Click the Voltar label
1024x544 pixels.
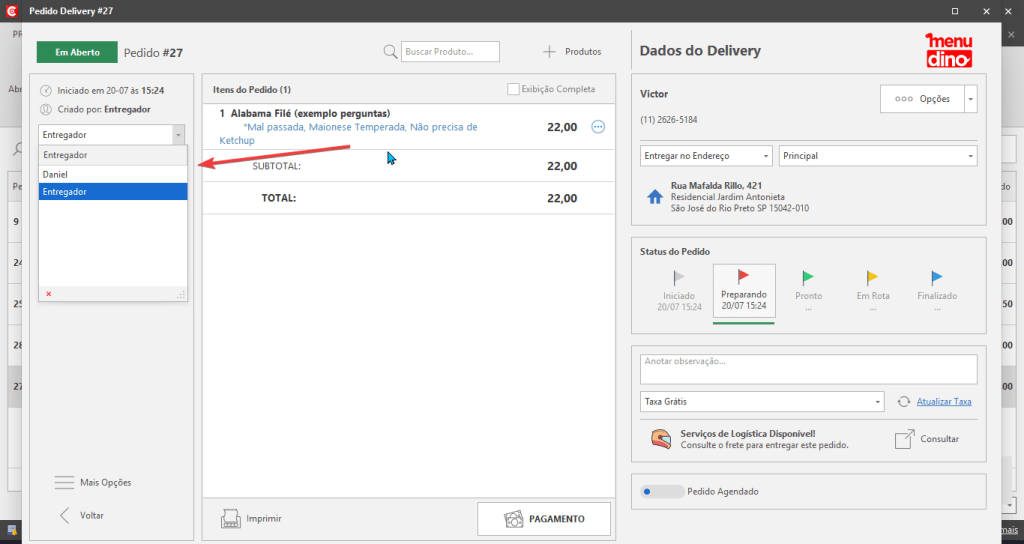tap(91, 515)
